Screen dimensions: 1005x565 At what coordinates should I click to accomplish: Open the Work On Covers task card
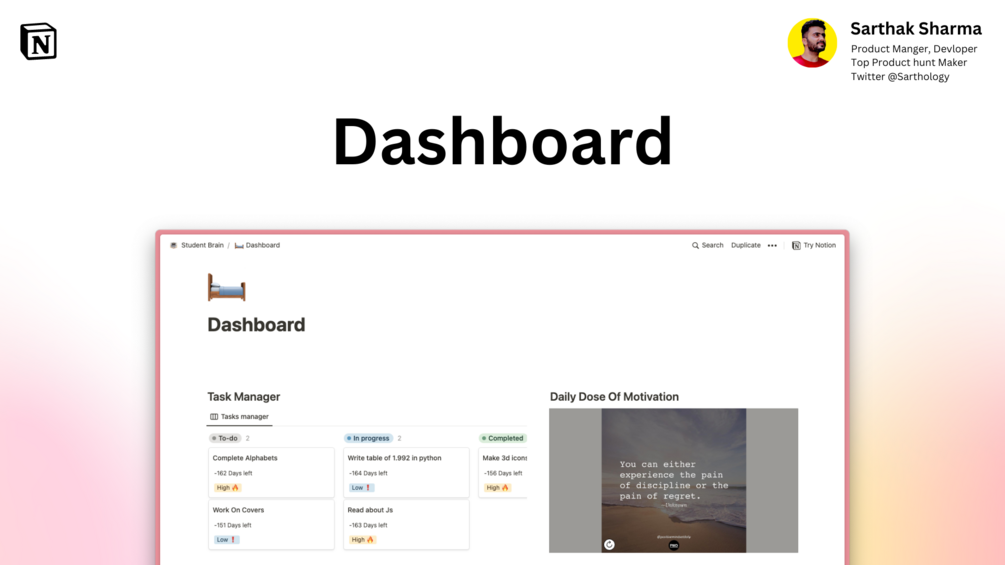coord(271,525)
